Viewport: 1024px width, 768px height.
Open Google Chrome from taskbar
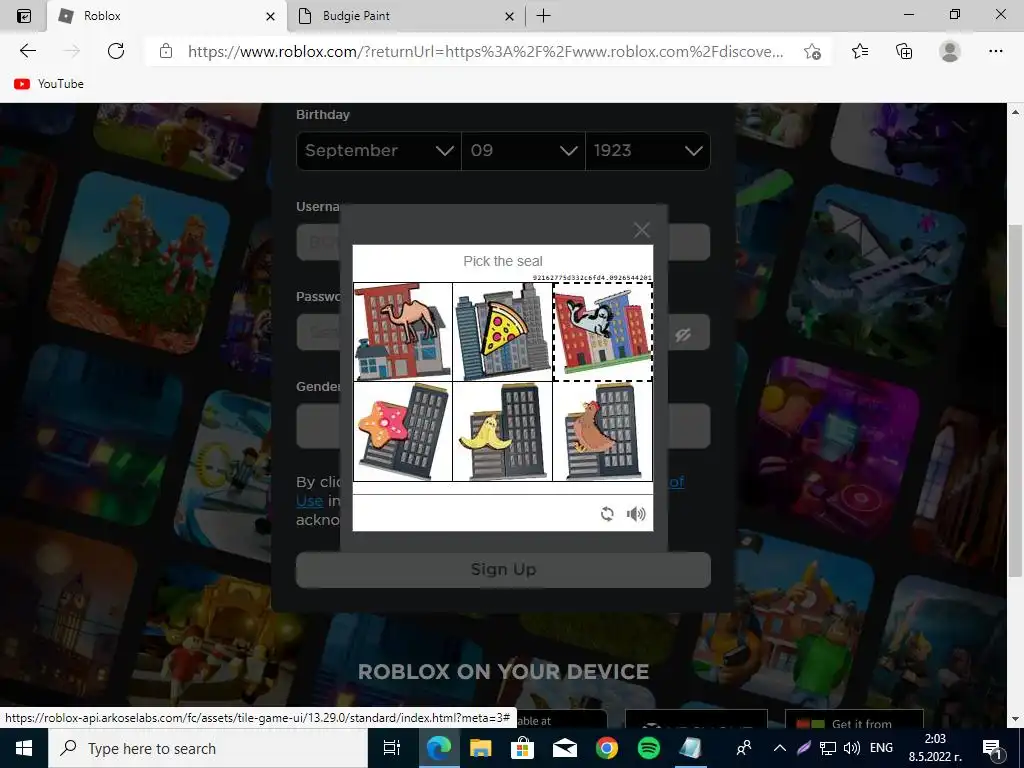pyautogui.click(x=607, y=748)
